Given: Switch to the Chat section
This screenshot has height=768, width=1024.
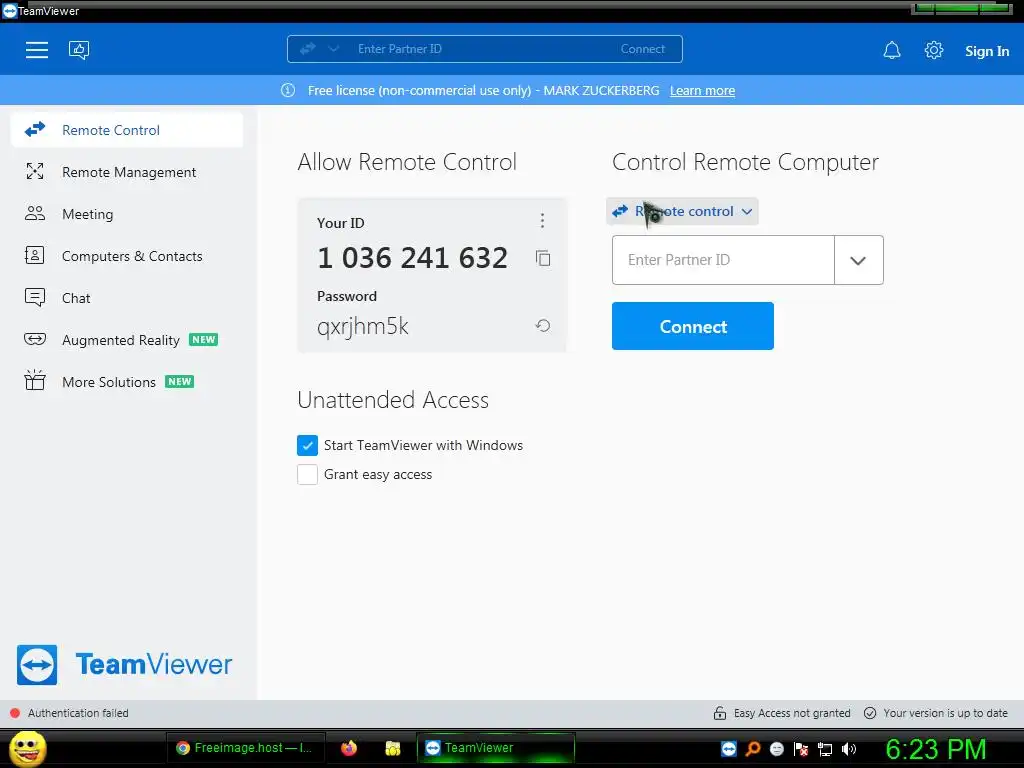Looking at the screenshot, I should click(127, 298).
